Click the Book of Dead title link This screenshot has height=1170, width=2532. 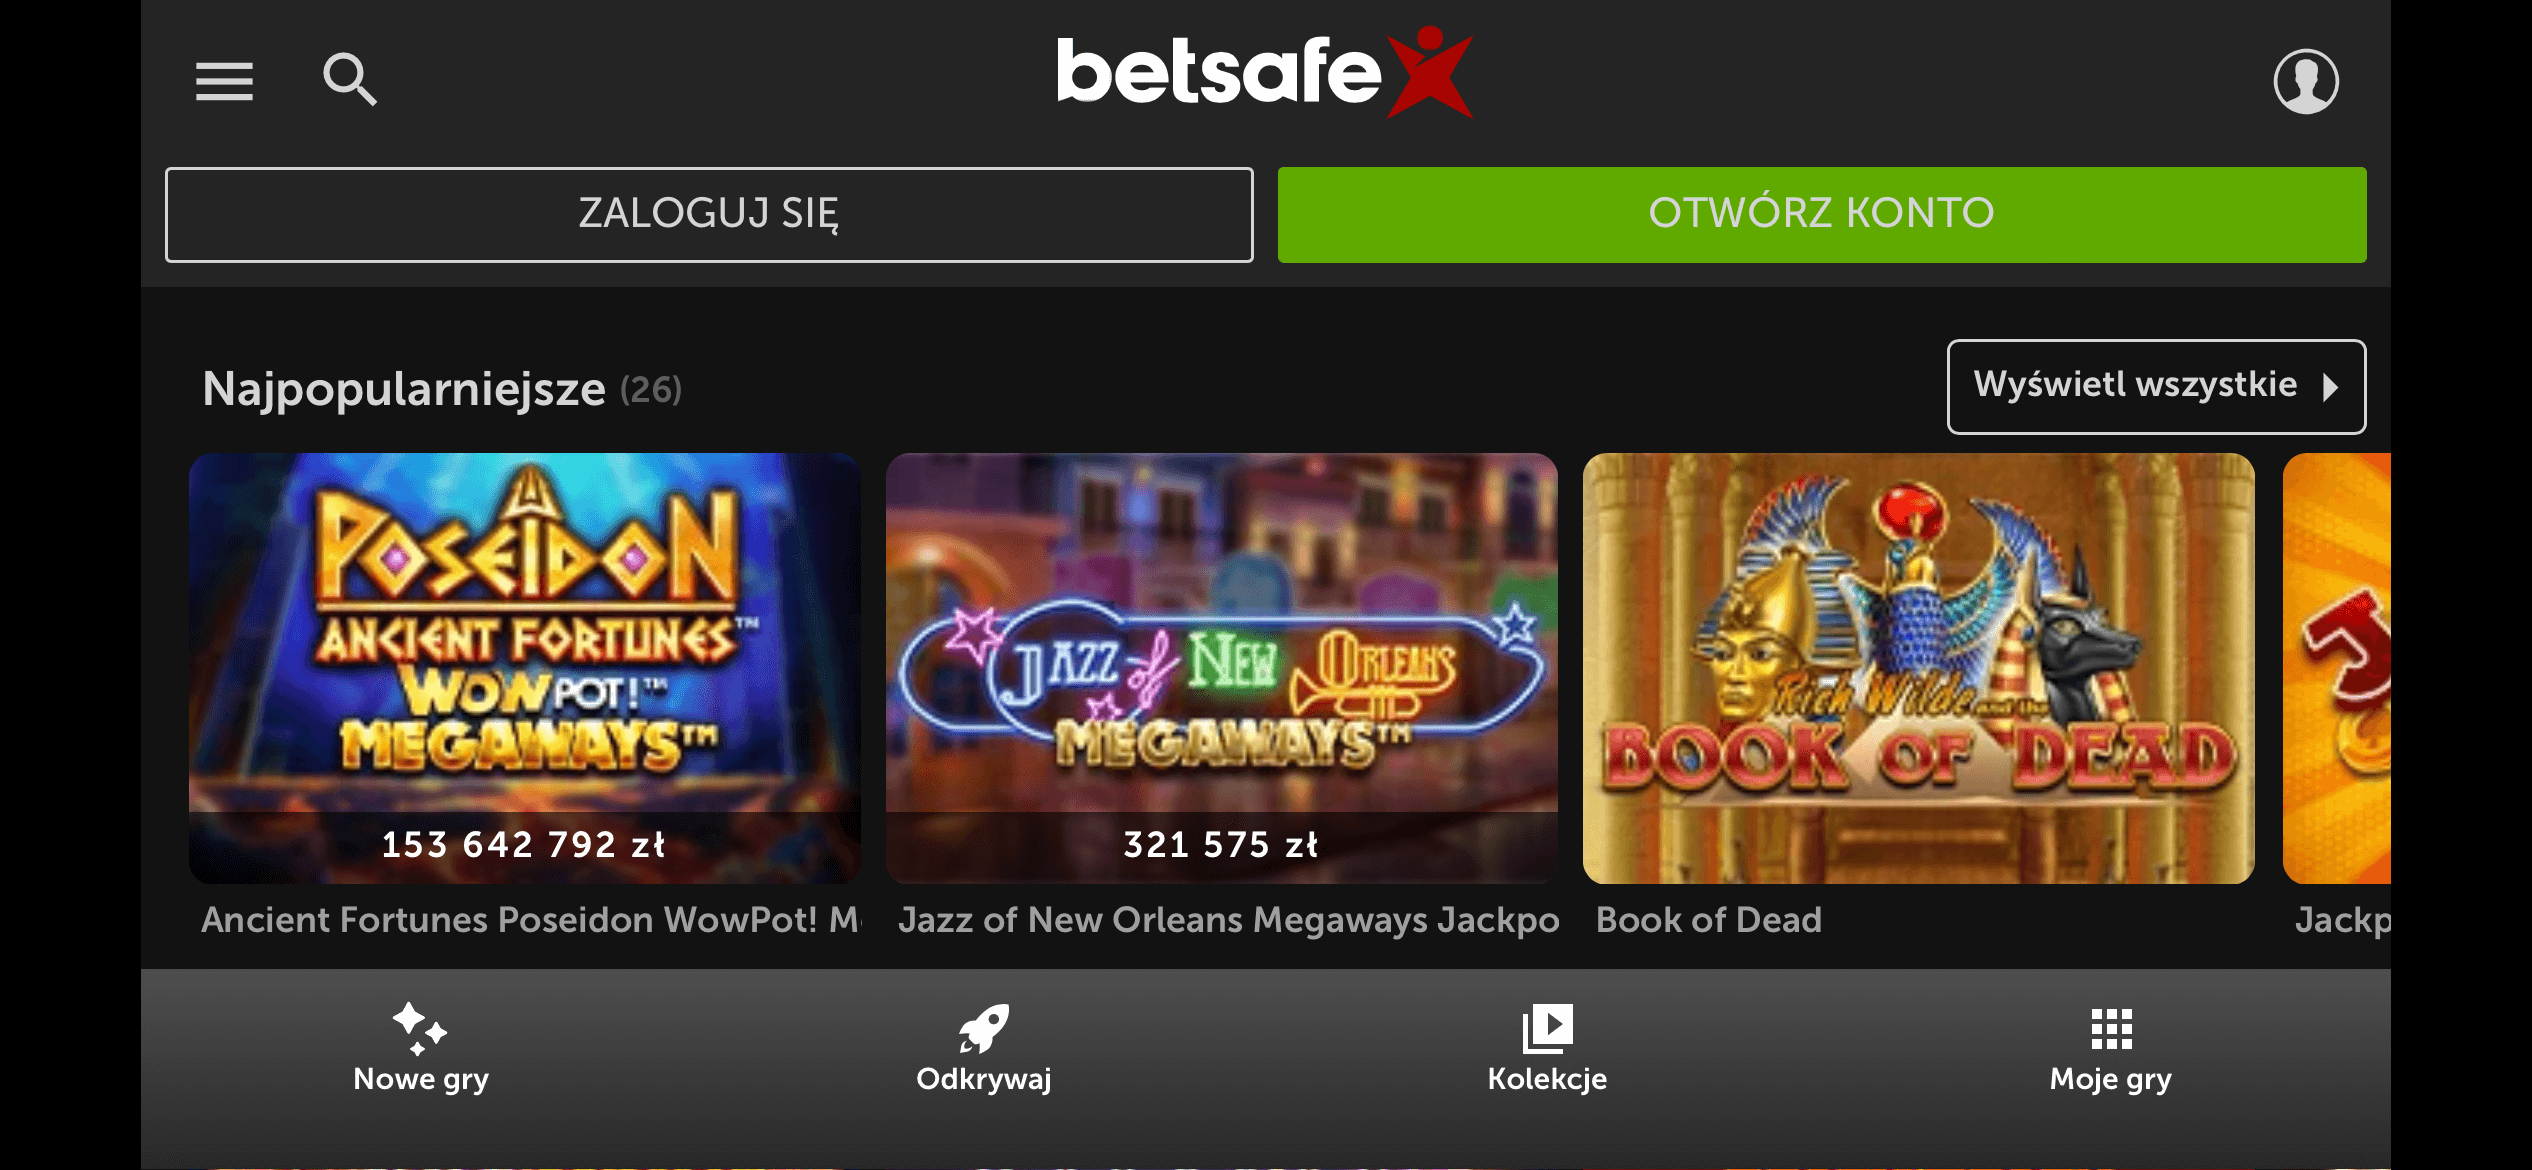point(1709,920)
